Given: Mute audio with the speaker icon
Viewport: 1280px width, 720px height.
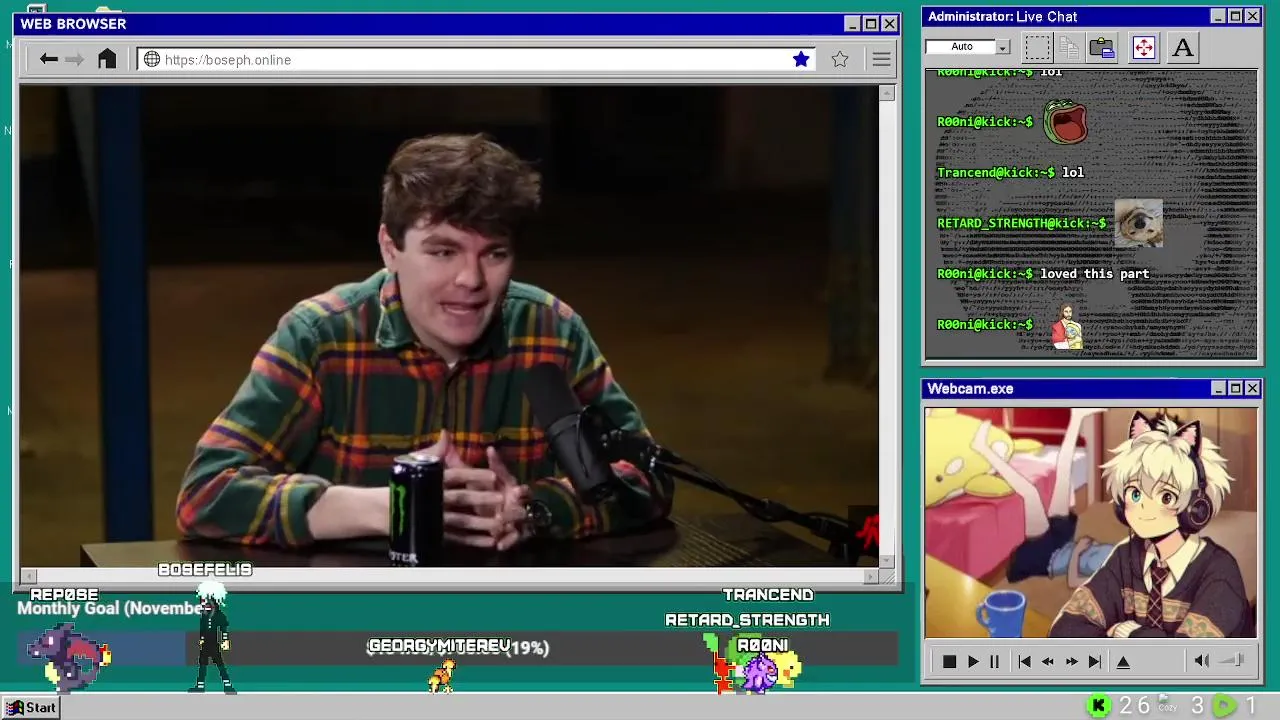Looking at the screenshot, I should (1202, 660).
